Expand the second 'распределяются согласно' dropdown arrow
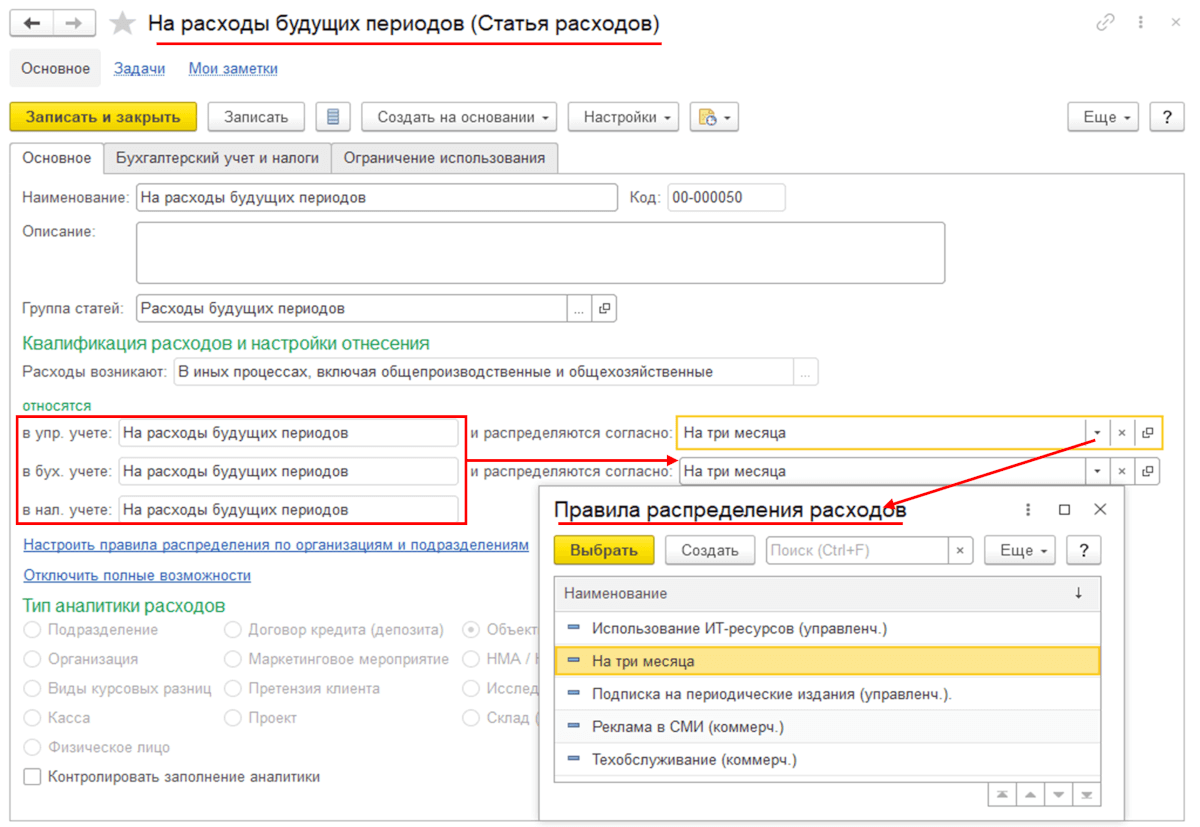The image size is (1200, 827). pos(1097,471)
